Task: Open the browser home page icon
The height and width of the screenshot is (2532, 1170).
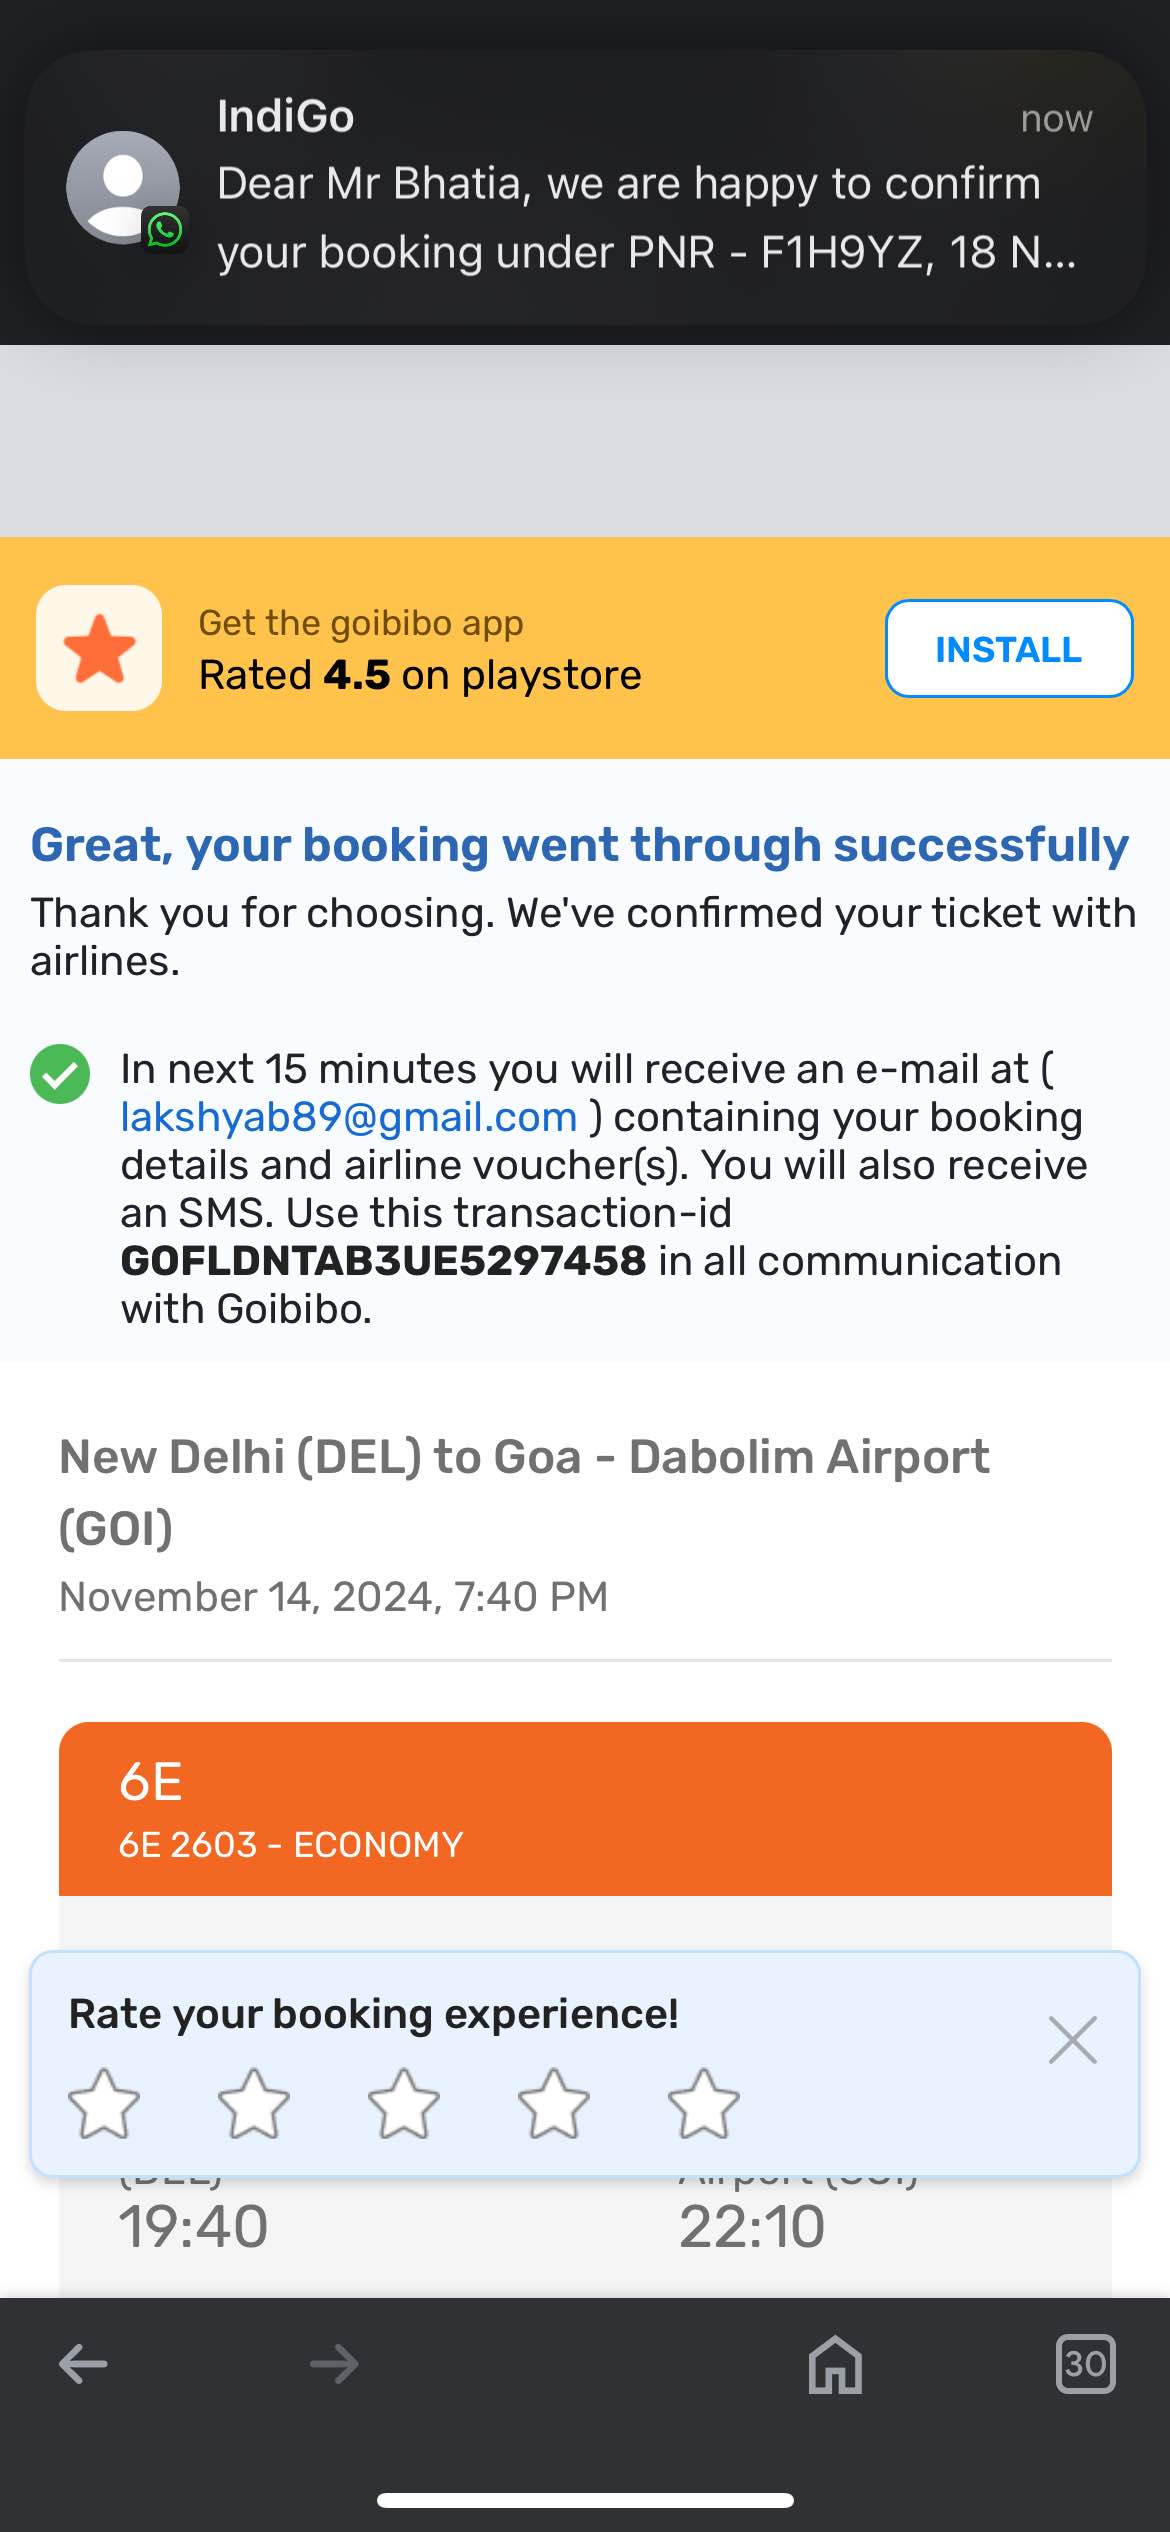Action: click(x=835, y=2364)
